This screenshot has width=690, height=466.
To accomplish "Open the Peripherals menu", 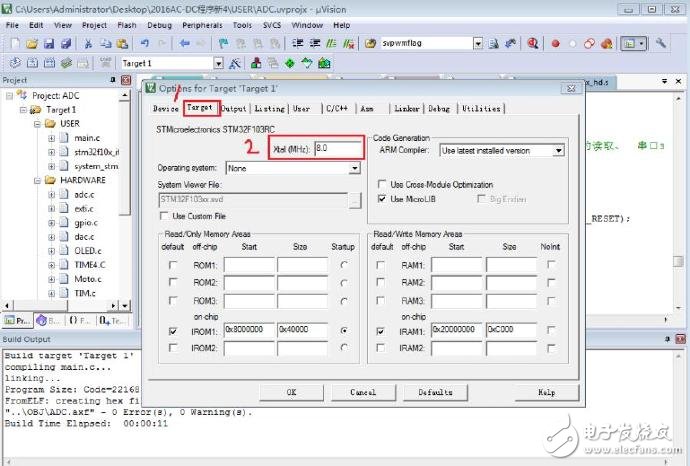I will 202,25.
